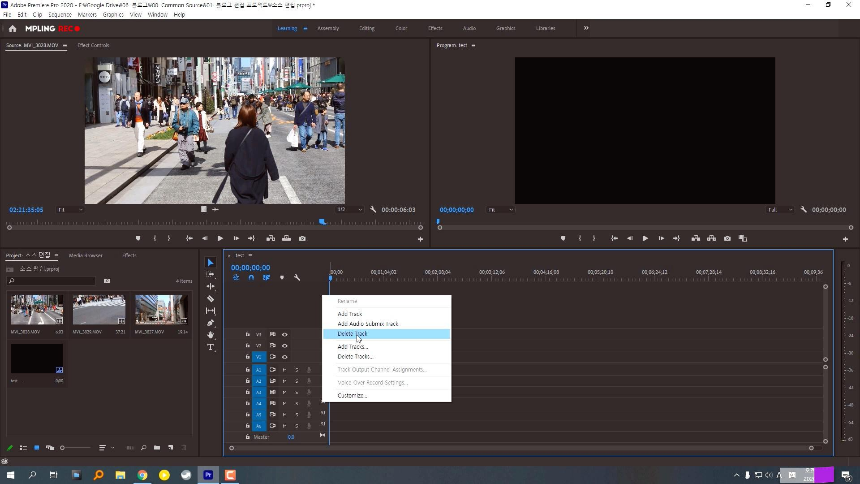860x484 pixels.
Task: Click Export Frame camera icon in Source monitor
Action: pos(302,238)
